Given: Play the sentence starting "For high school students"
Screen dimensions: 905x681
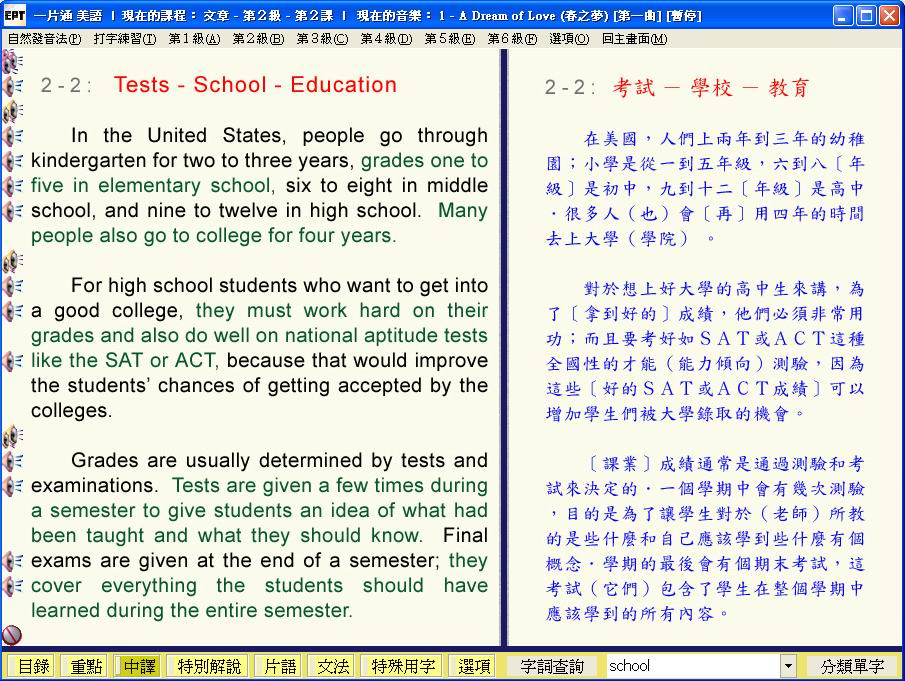Looking at the screenshot, I should 12,286.
